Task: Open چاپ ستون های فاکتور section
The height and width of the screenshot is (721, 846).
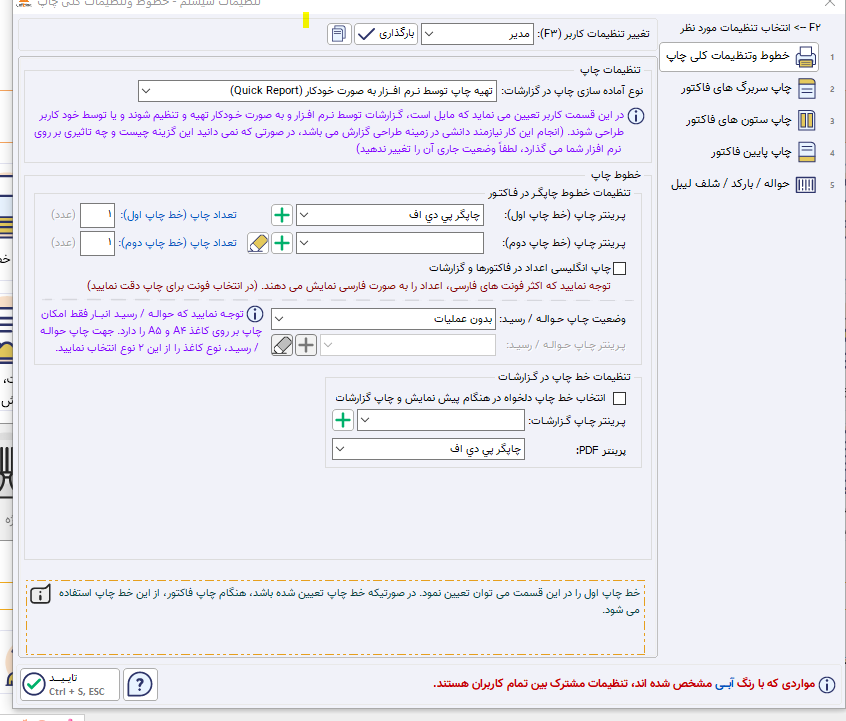Action: (751, 120)
